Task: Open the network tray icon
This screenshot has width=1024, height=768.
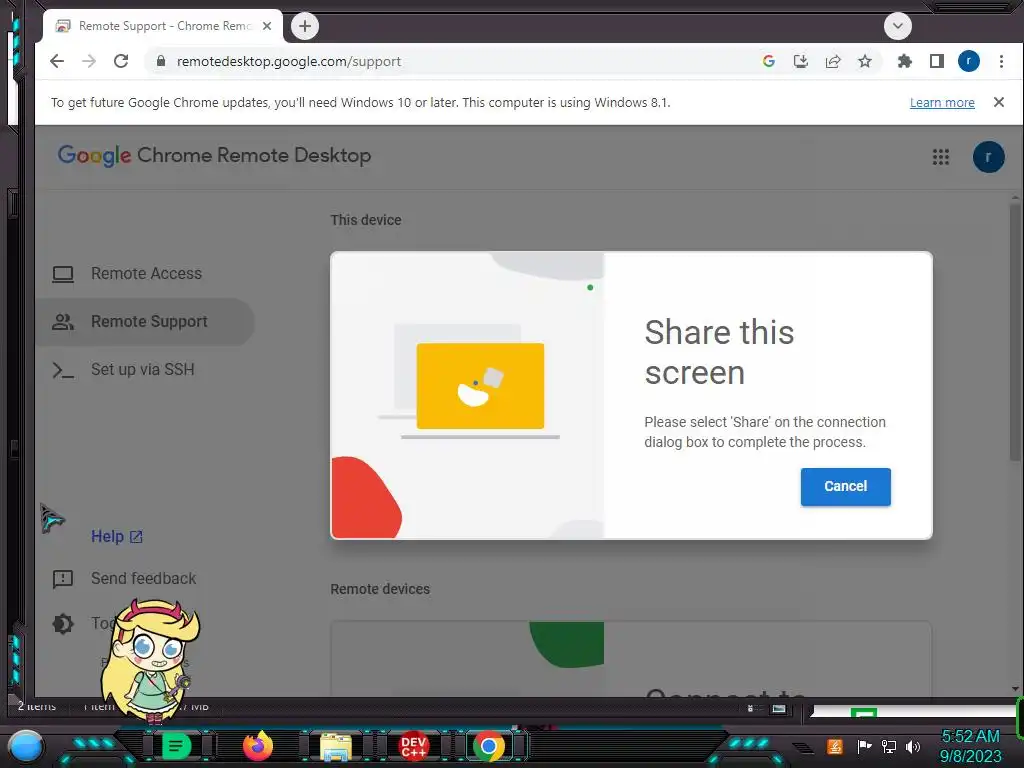Action: tap(889, 746)
